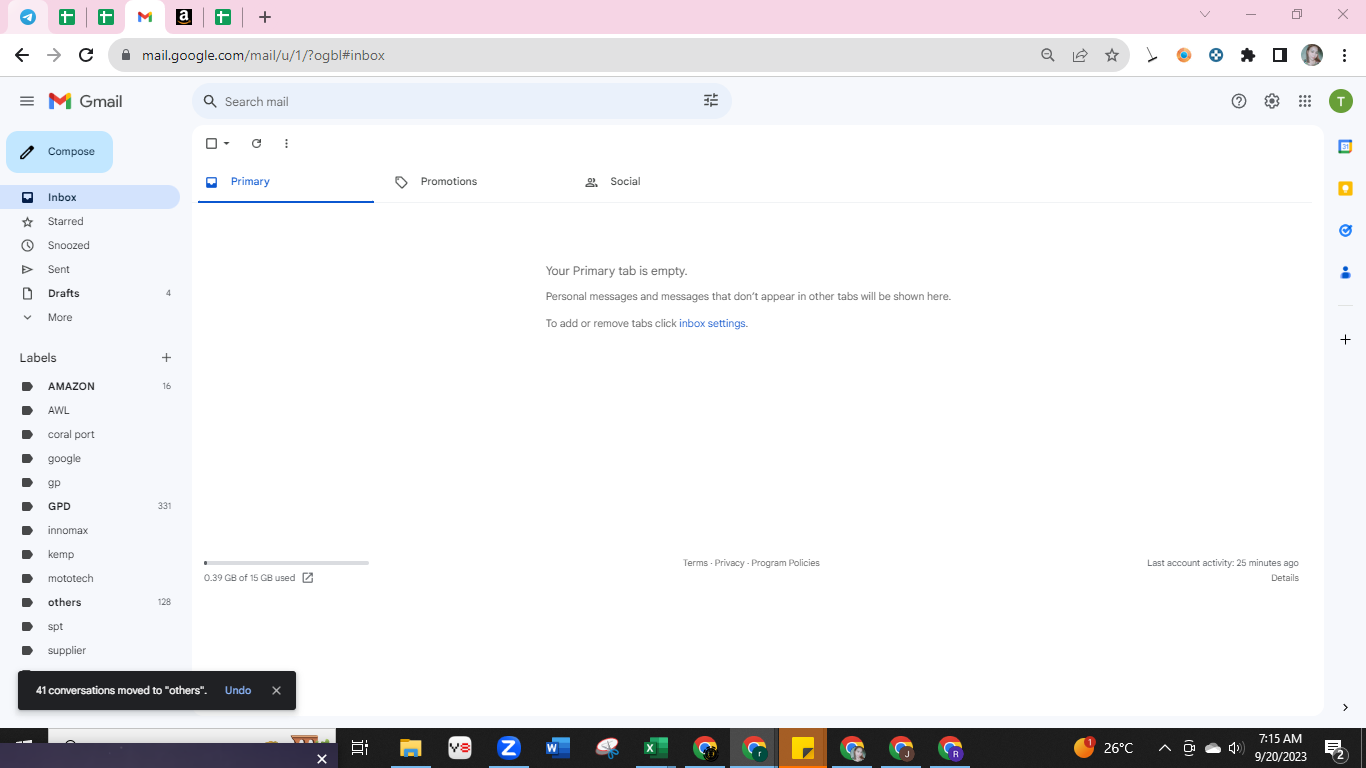Open Excel from the taskbar

(656, 748)
